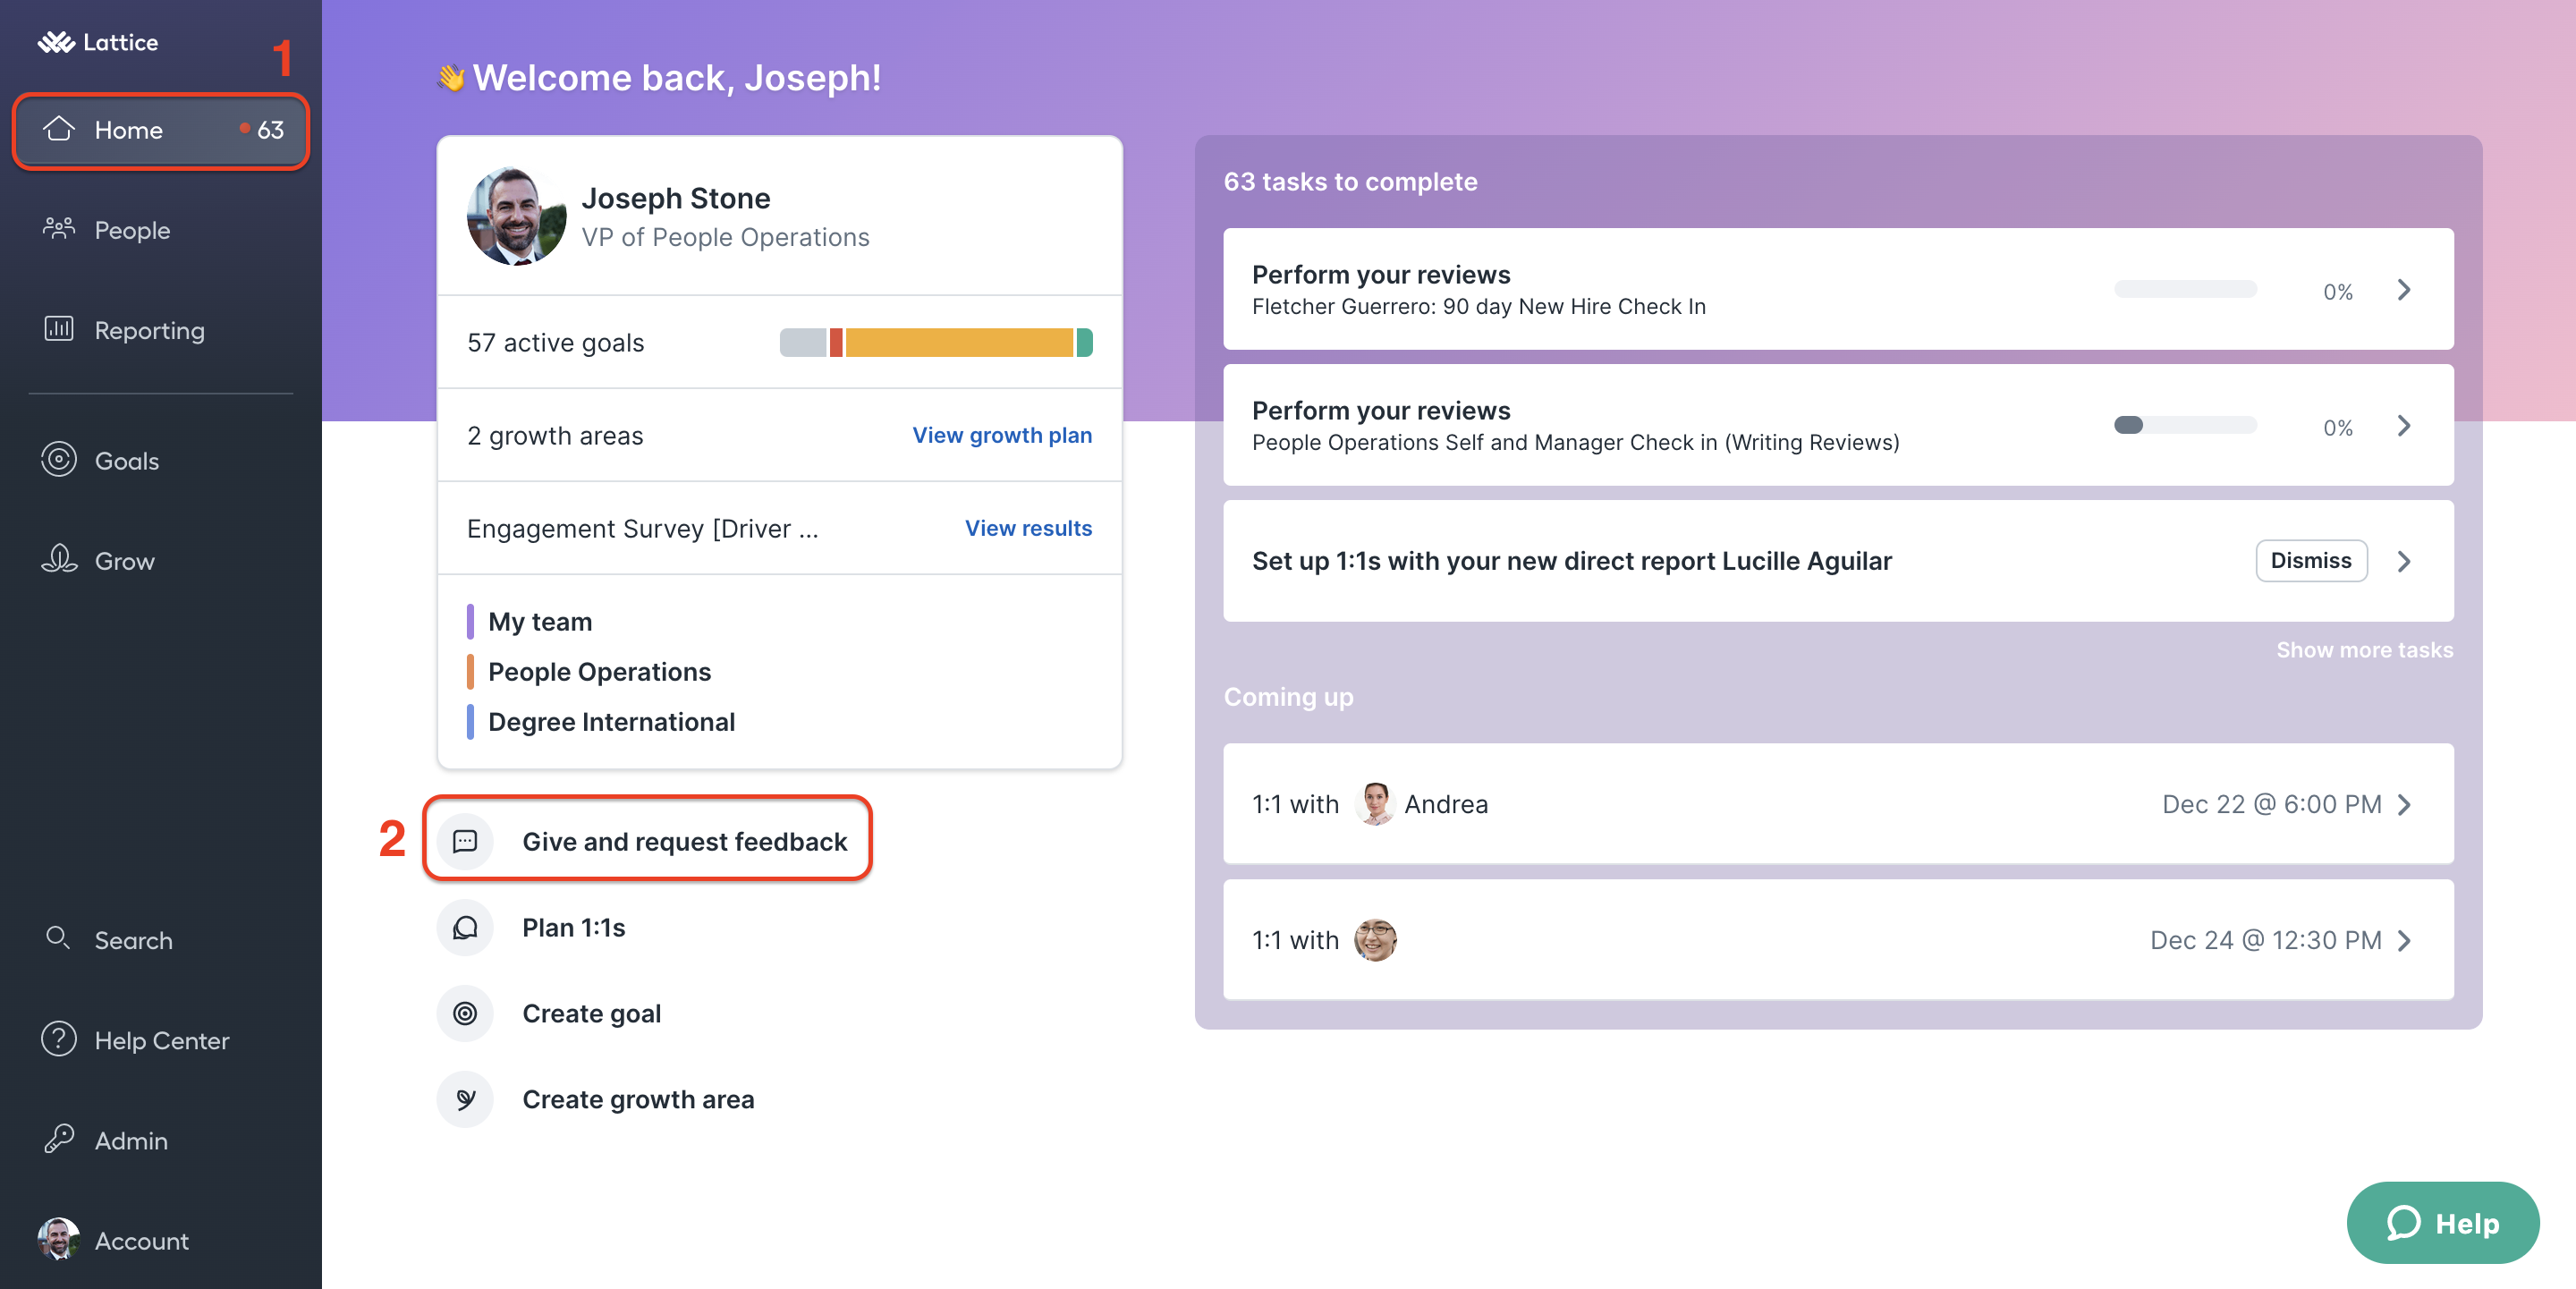Click the green segment of goals bar

1084,342
